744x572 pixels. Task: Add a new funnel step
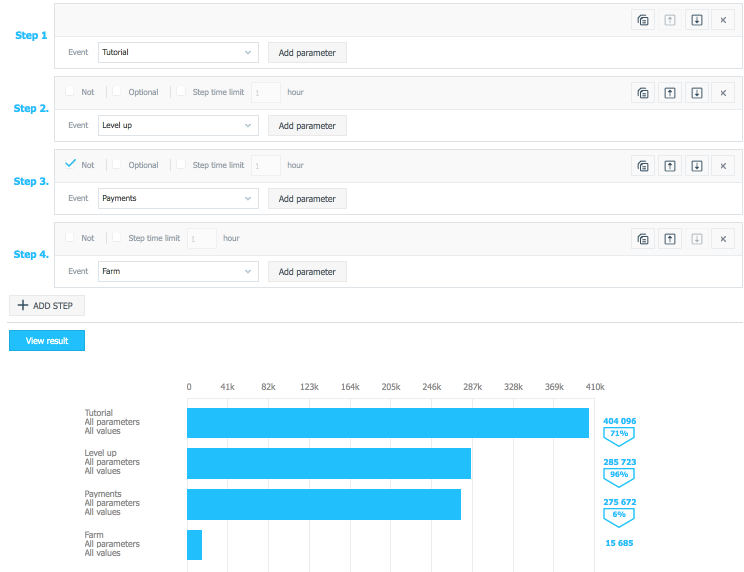point(47,306)
